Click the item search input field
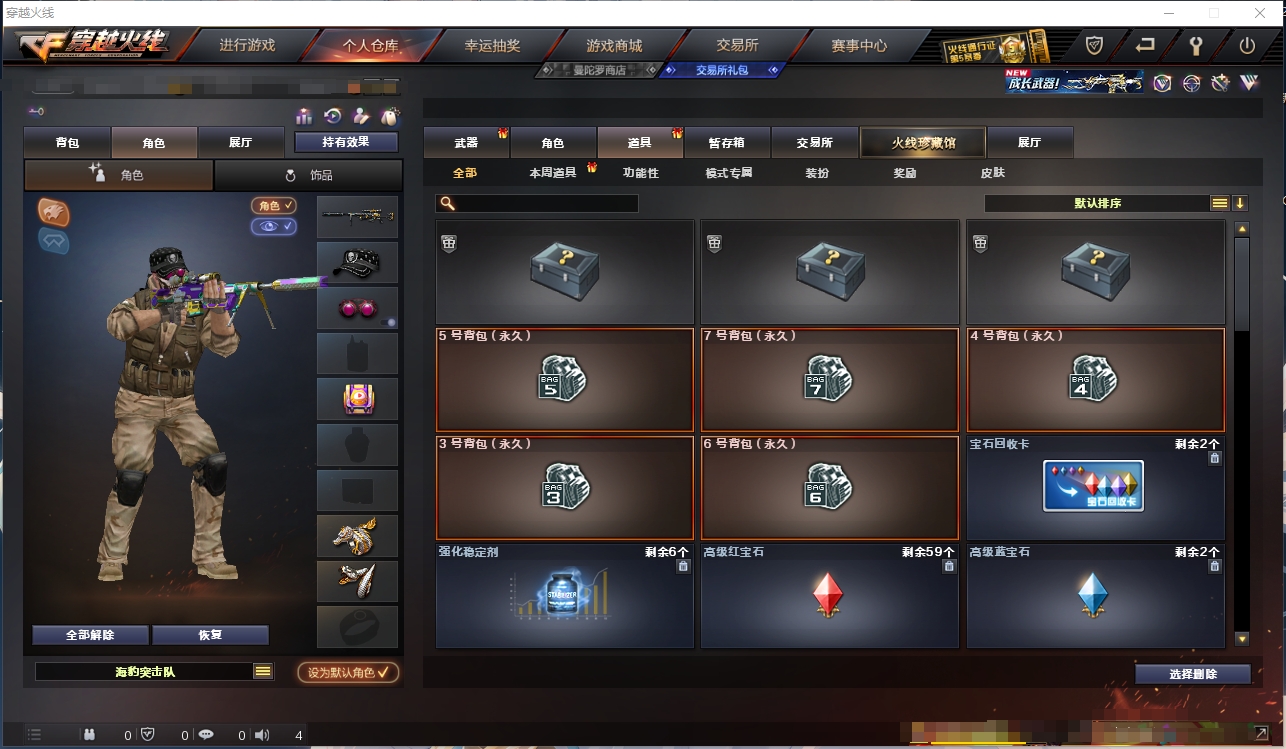The image size is (1286, 749). [x=537, y=203]
